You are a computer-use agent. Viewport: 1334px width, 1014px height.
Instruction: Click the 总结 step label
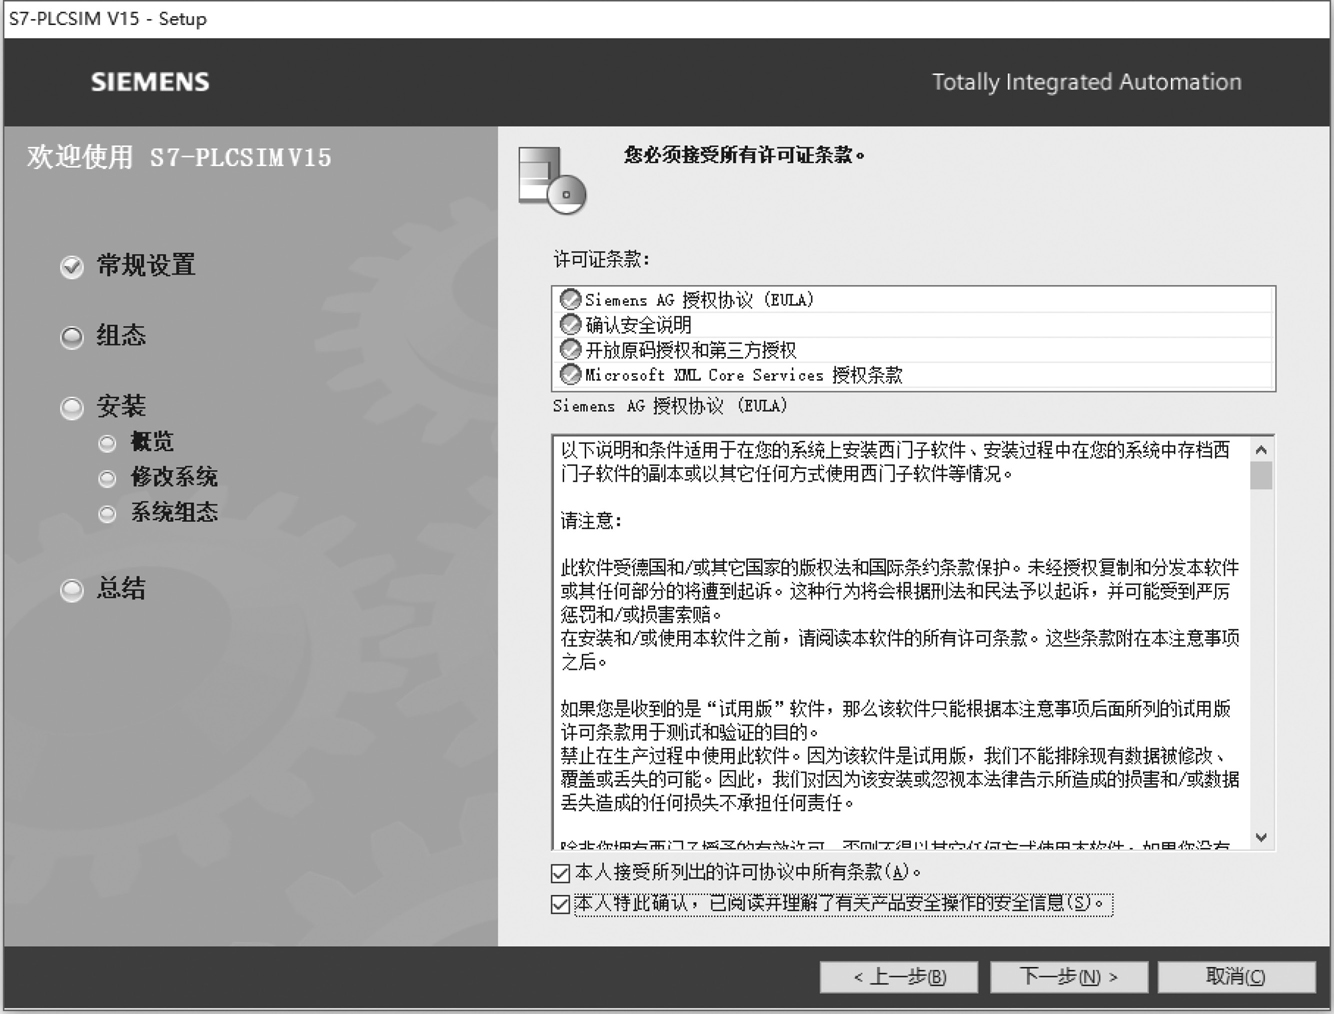[x=121, y=588]
